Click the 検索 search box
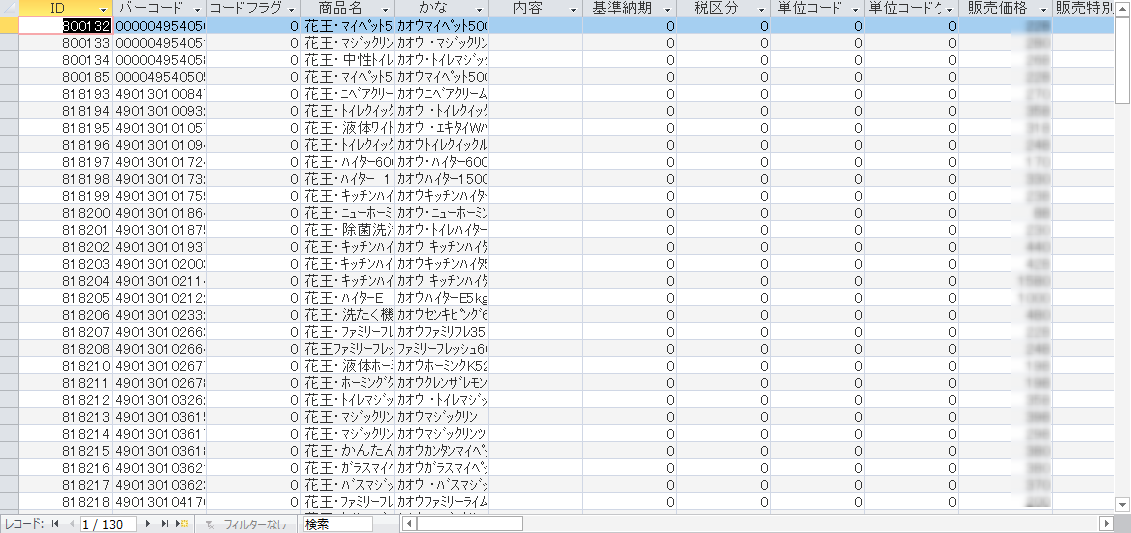This screenshot has width=1131, height=533. [x=338, y=524]
